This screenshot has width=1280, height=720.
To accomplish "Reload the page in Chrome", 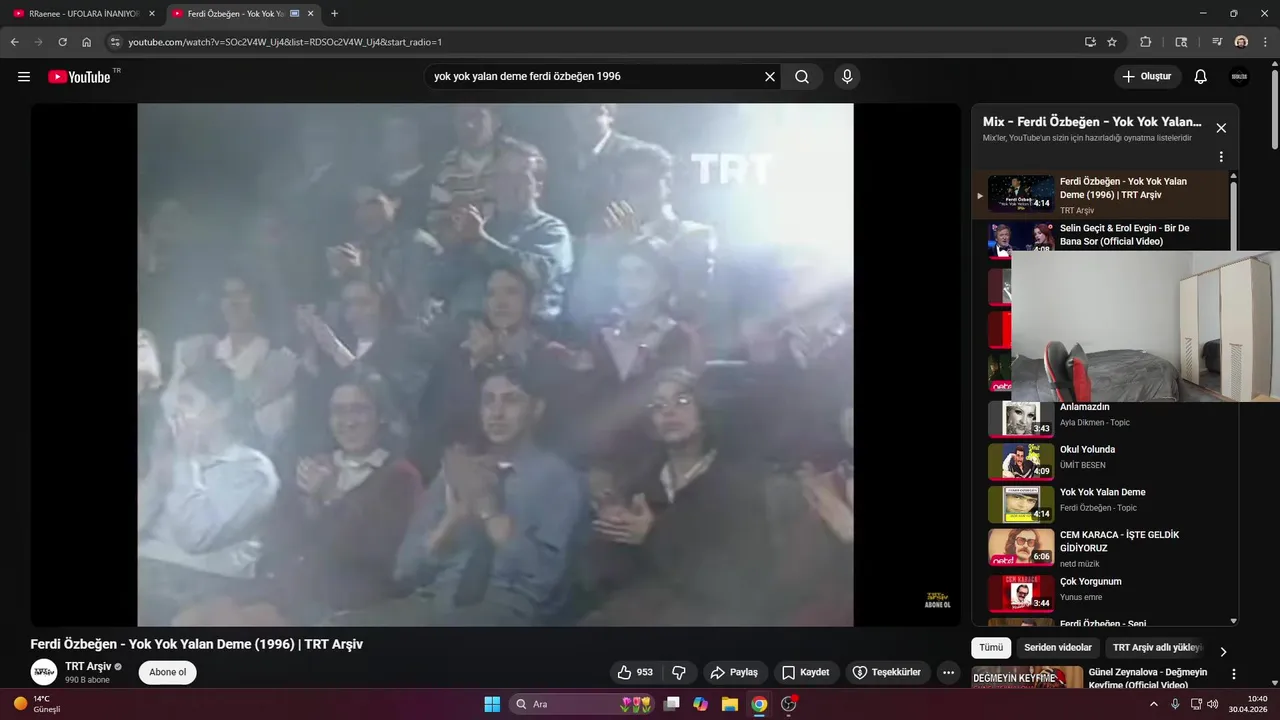I will coord(62,42).
